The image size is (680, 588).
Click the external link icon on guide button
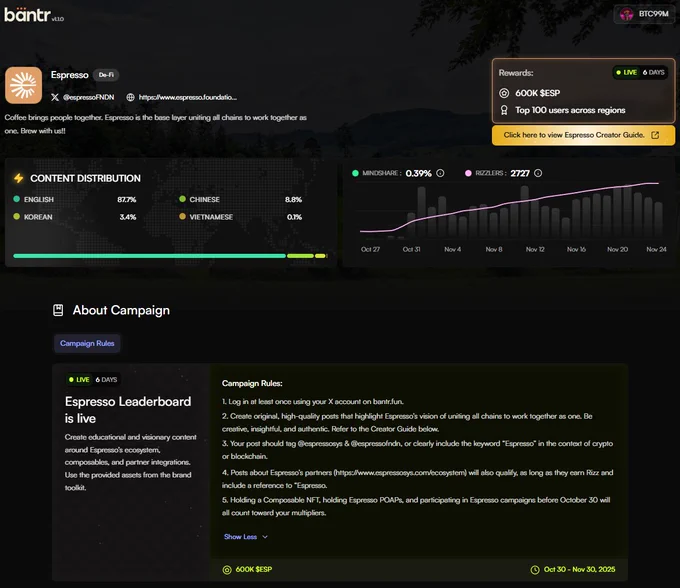coord(655,135)
